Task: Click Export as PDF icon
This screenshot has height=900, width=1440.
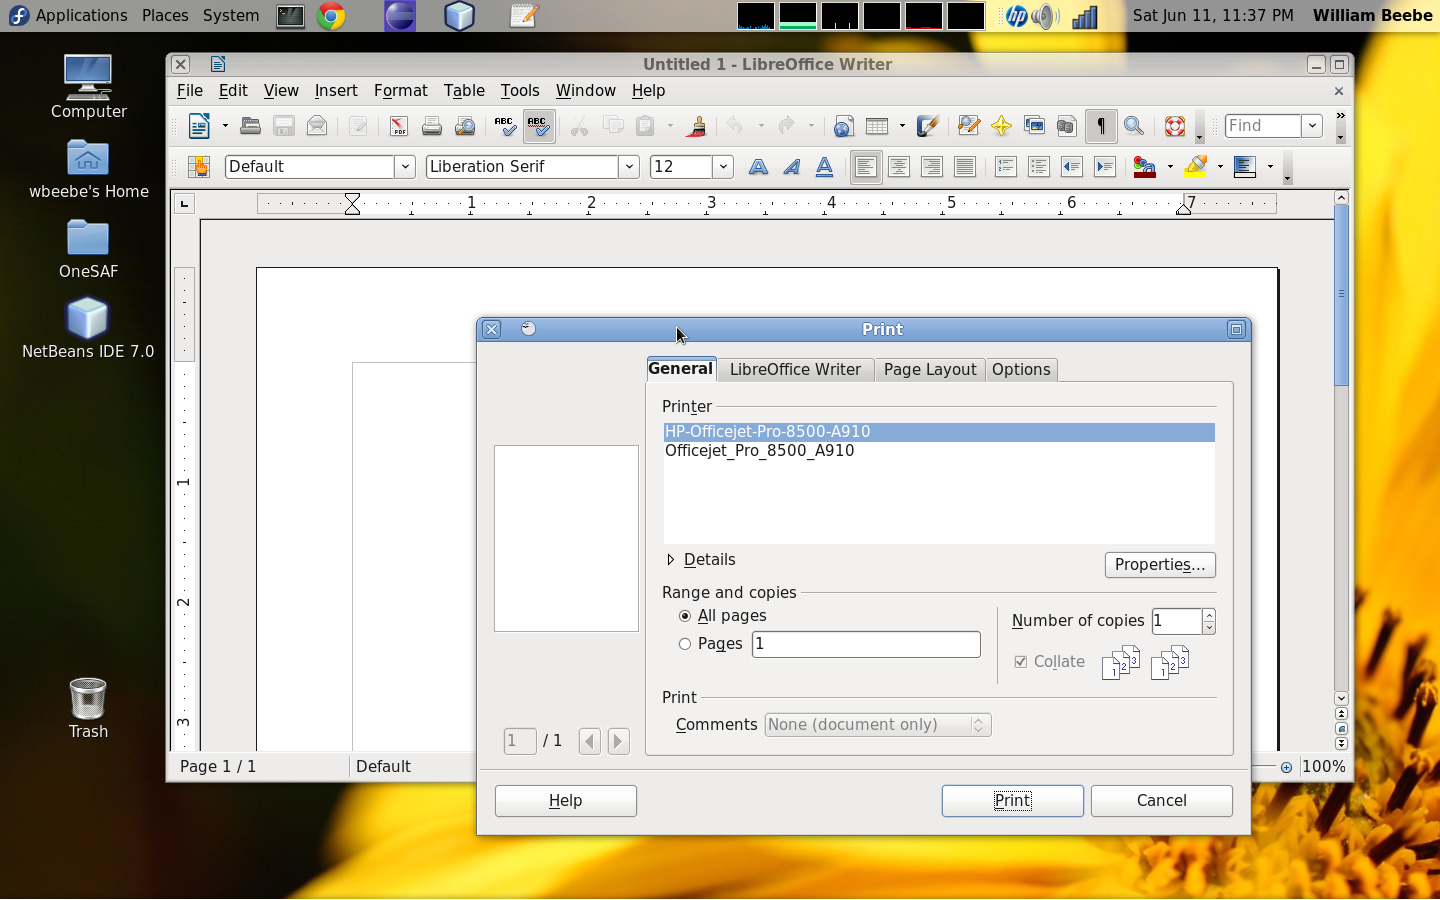Action: pyautogui.click(x=399, y=126)
